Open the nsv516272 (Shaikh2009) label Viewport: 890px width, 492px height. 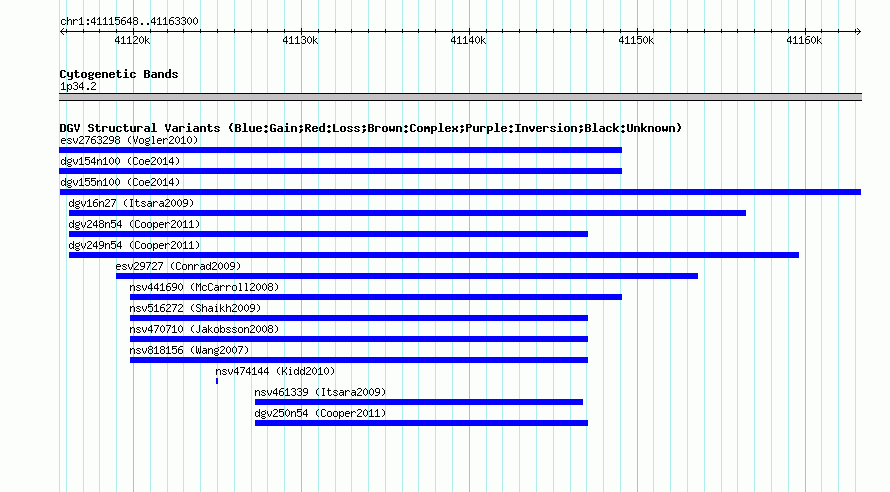[x=195, y=308]
